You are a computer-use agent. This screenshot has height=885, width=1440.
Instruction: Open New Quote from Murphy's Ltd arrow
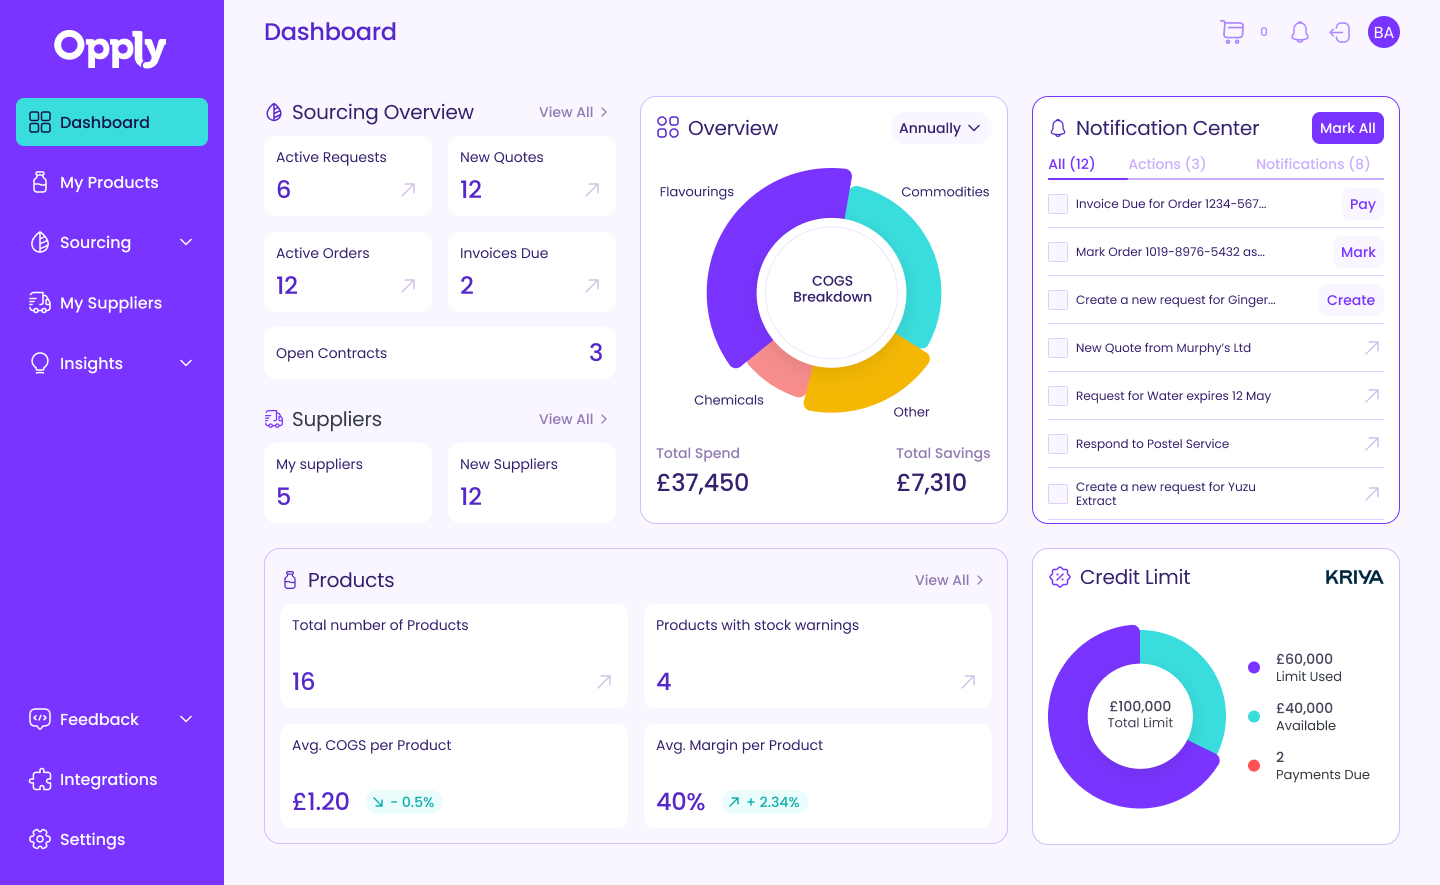click(x=1372, y=348)
